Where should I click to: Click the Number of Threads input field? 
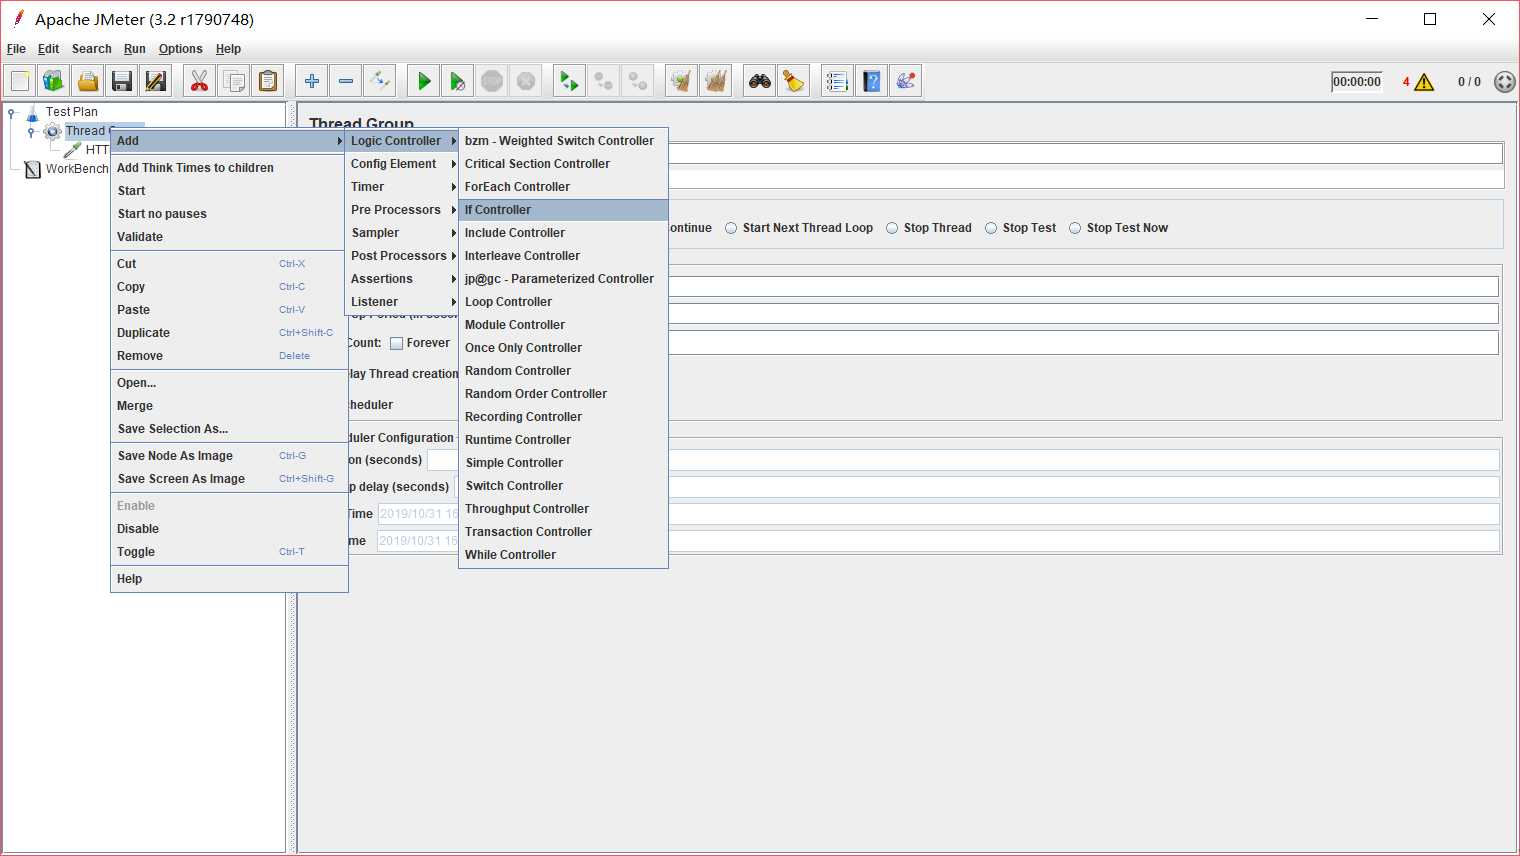tap(1083, 287)
